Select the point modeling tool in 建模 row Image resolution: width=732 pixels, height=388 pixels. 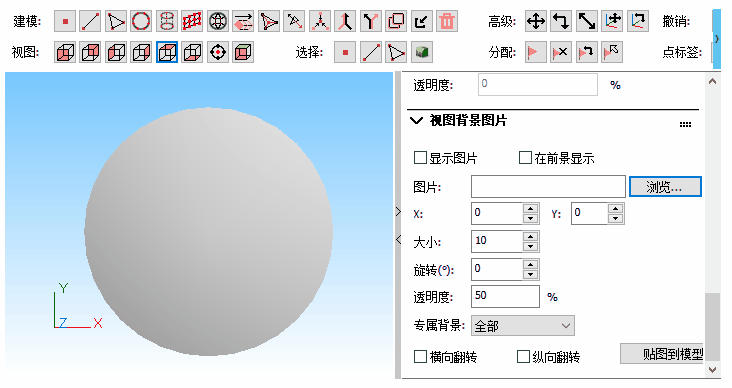pyautogui.click(x=65, y=21)
